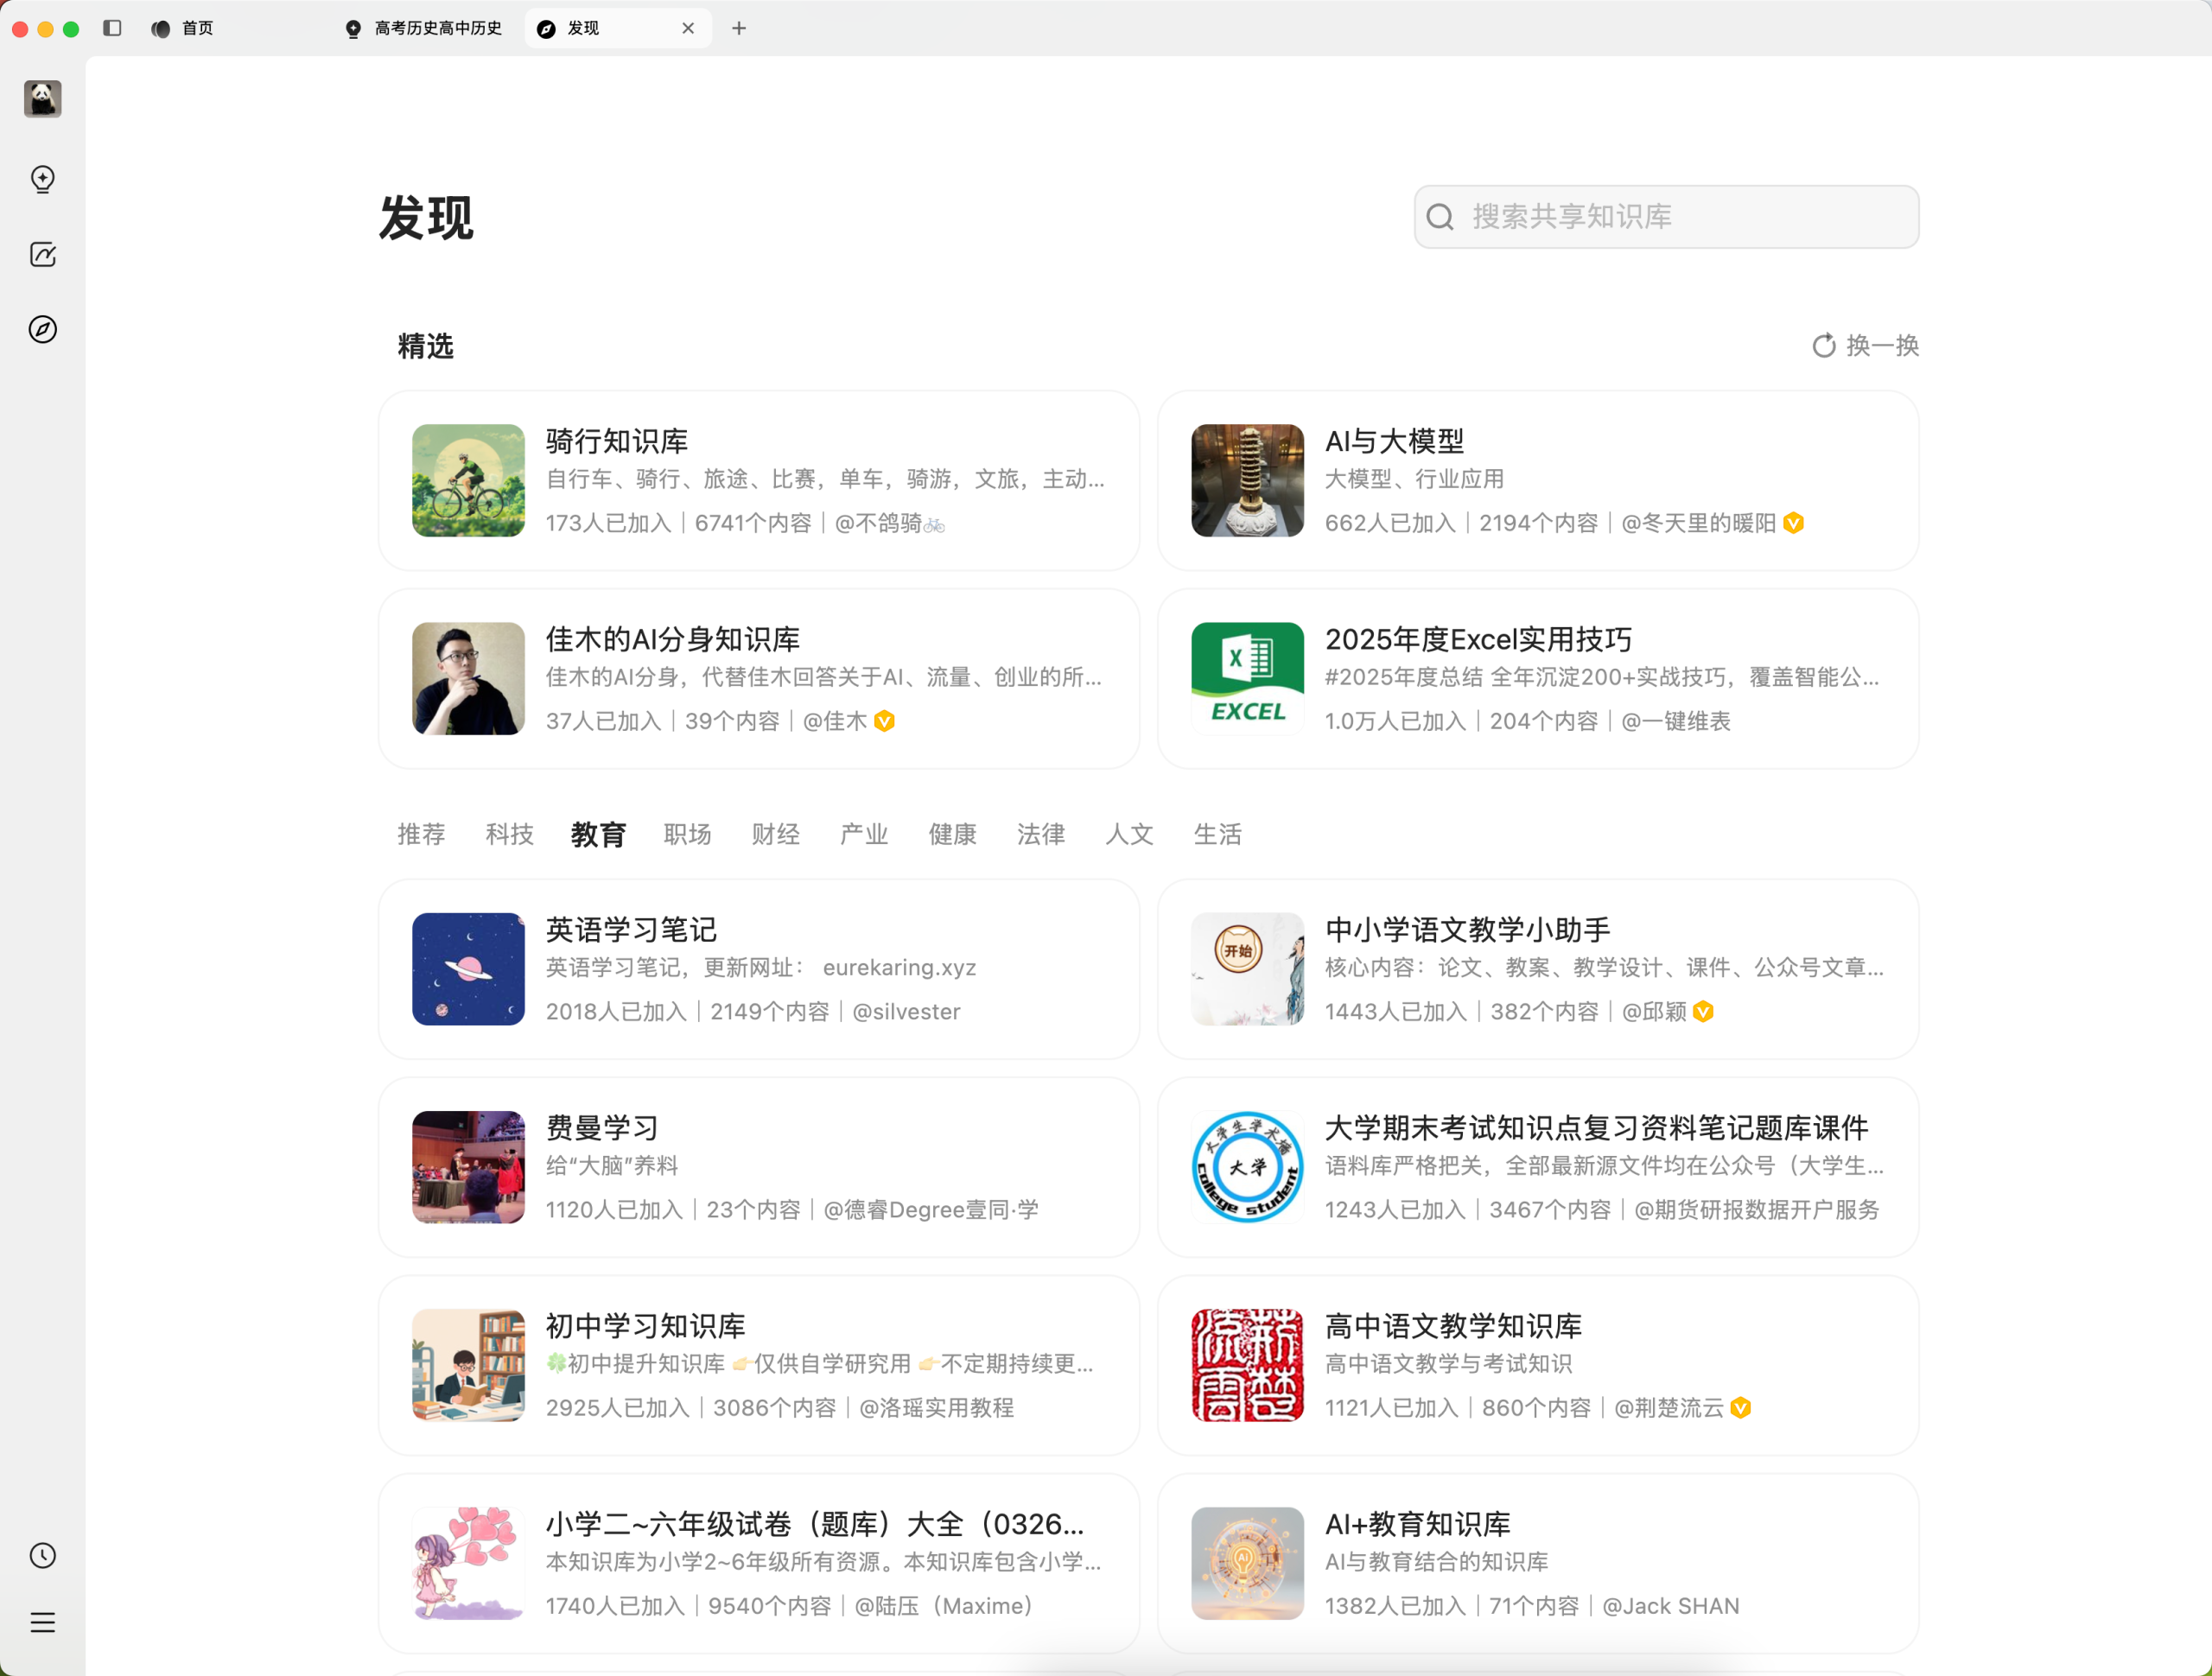Close the 发现 tab
The height and width of the screenshot is (1676, 2212).
point(688,28)
